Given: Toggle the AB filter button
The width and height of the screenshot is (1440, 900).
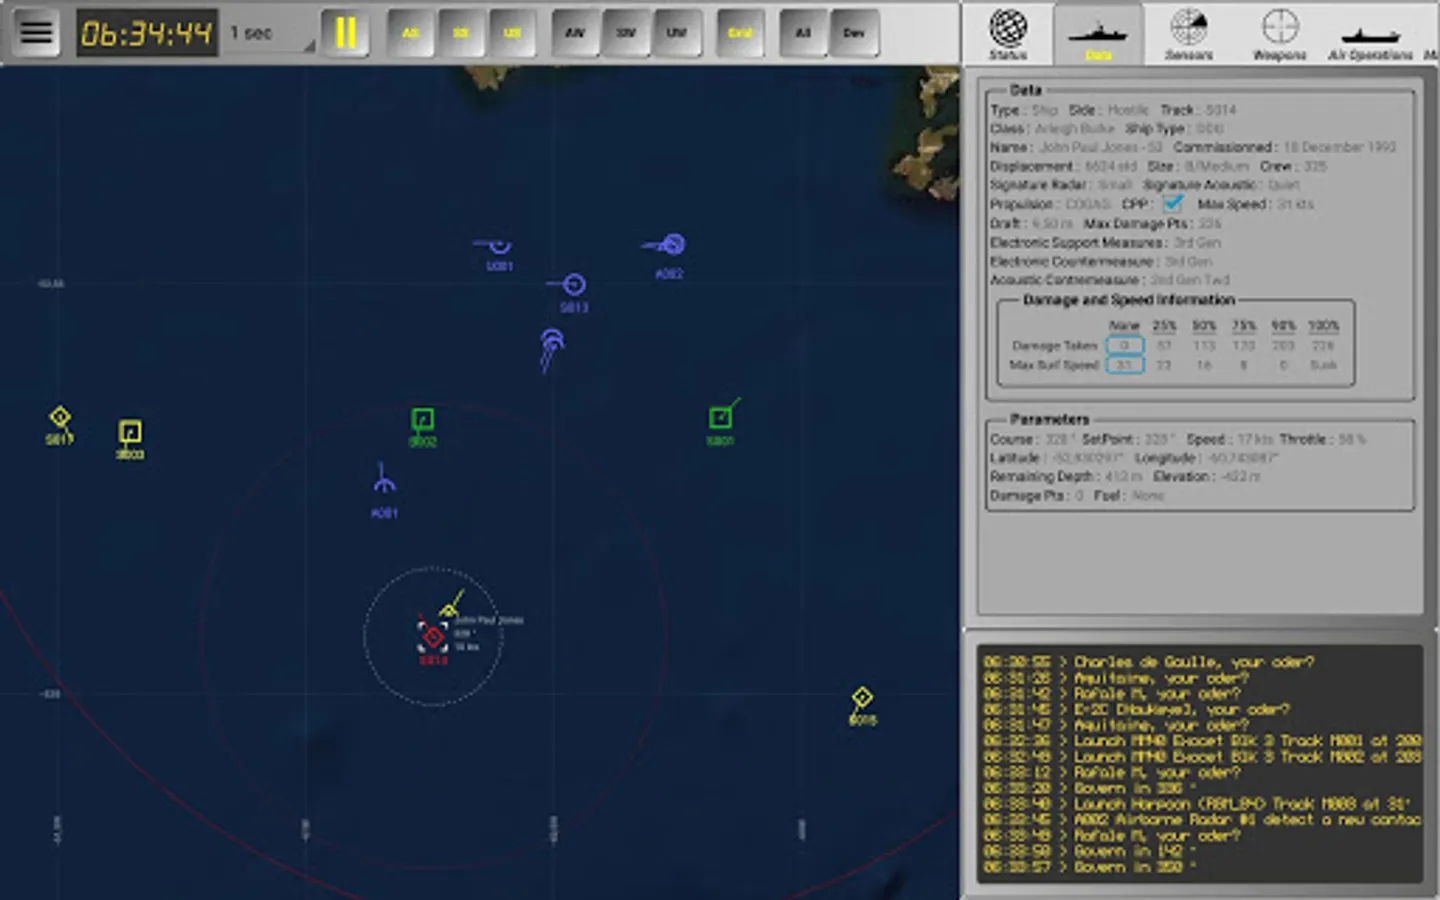Looking at the screenshot, I should 410,33.
